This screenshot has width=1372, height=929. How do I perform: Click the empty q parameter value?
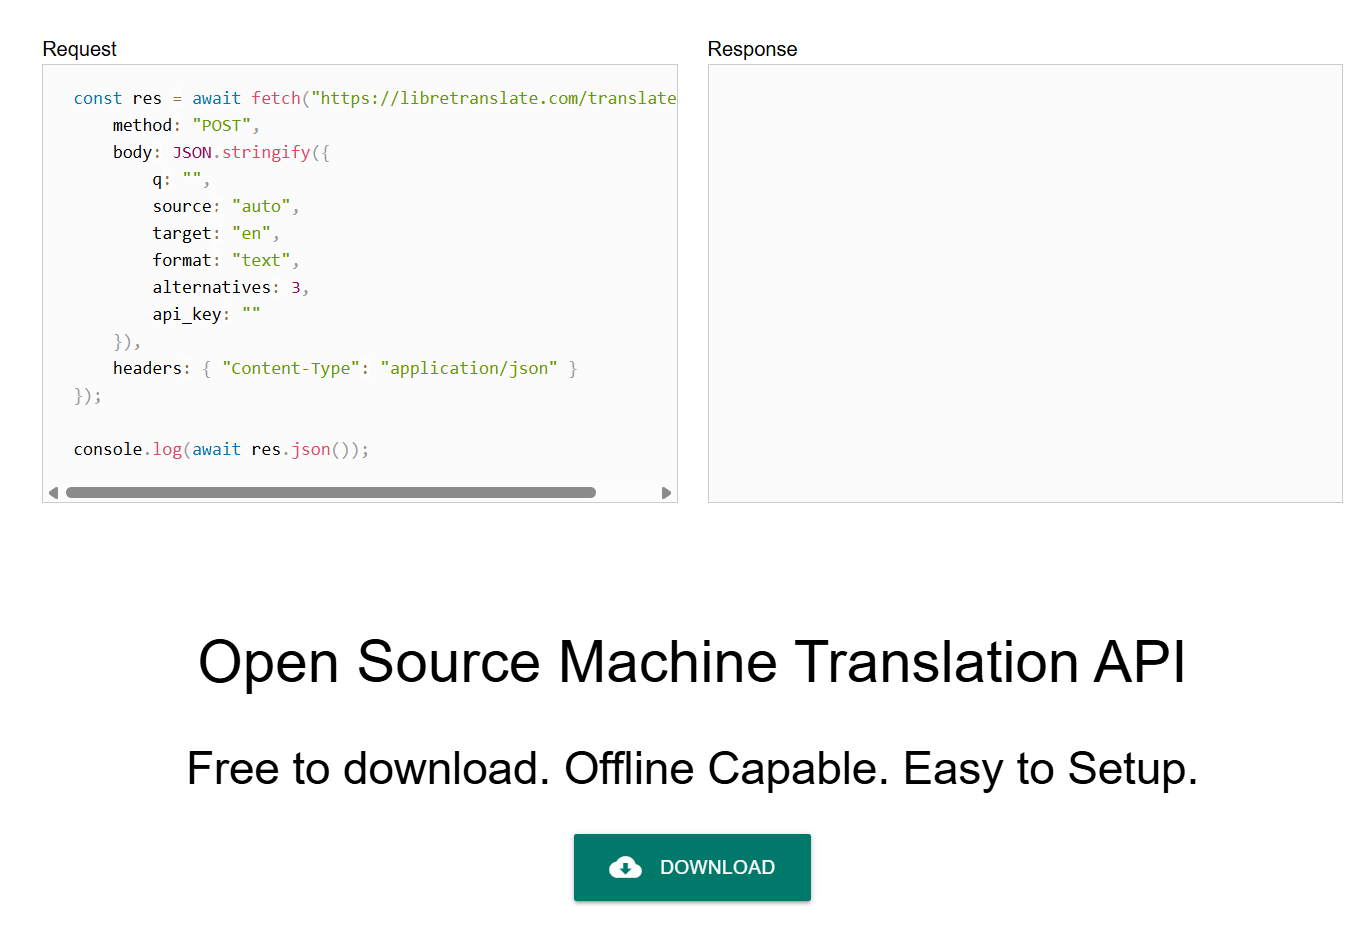192,179
